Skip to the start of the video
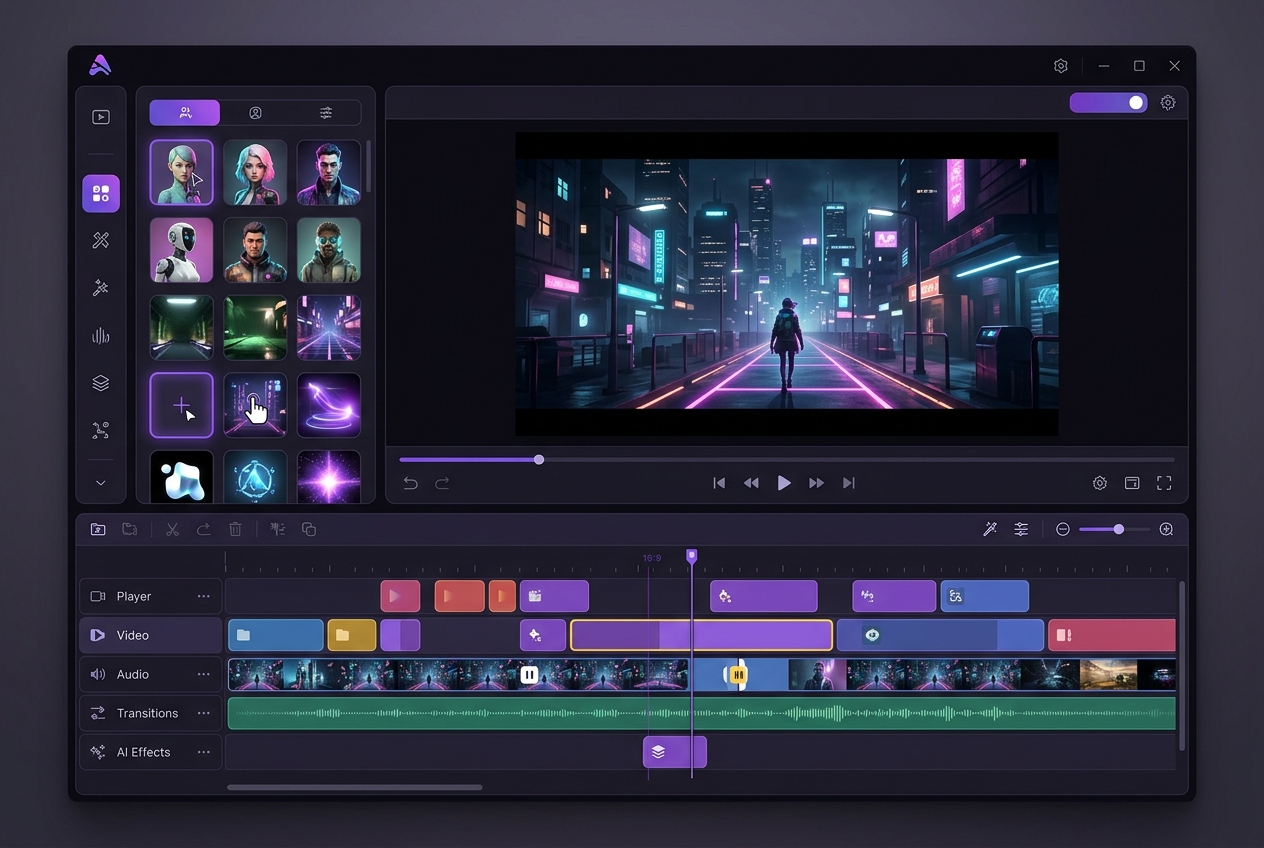1264x848 pixels. click(x=719, y=483)
